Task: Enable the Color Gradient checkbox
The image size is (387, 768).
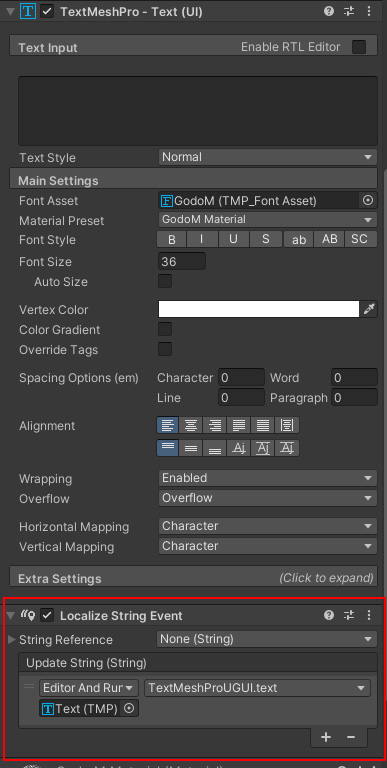Action: (x=165, y=329)
